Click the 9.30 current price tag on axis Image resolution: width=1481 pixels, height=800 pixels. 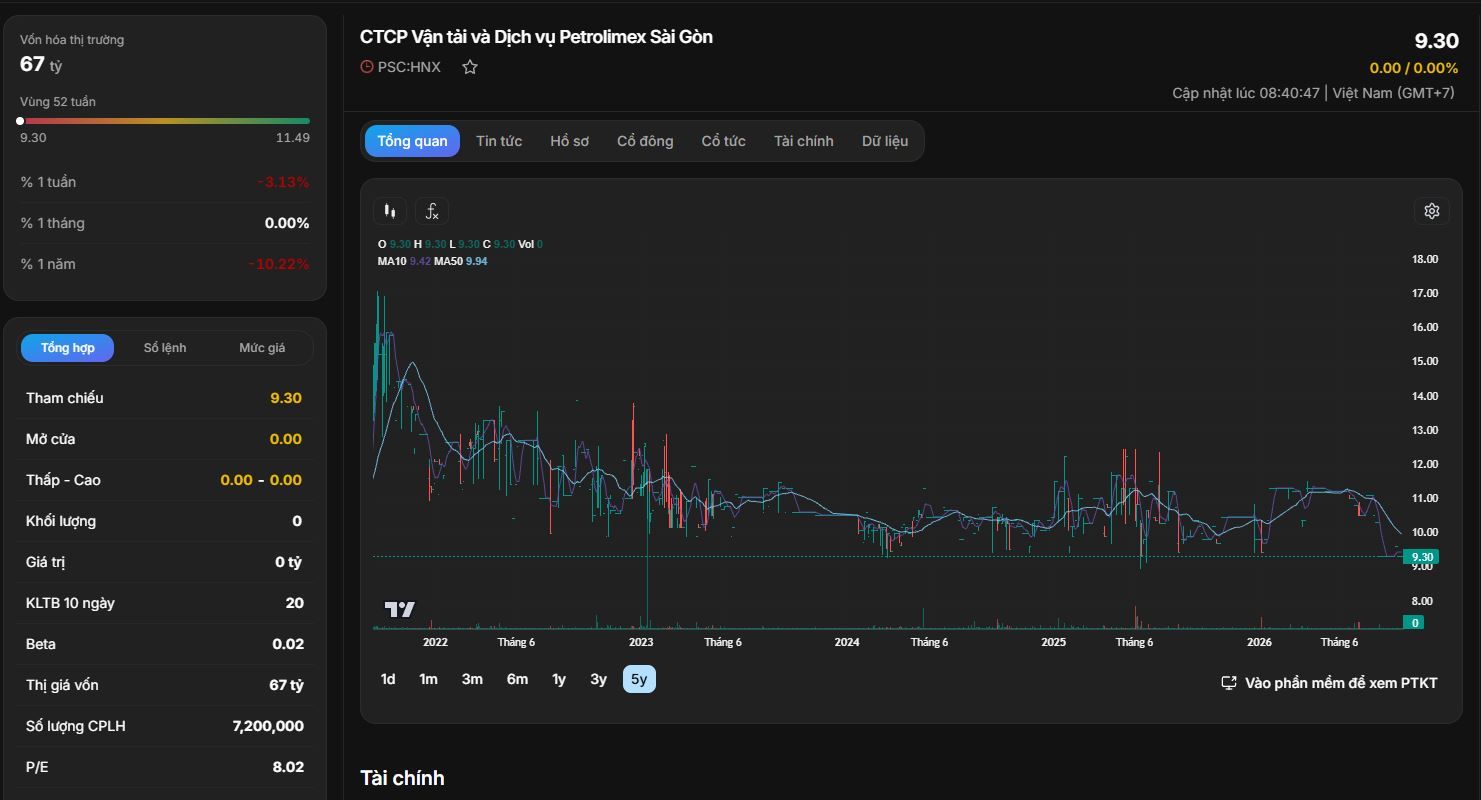point(1421,557)
